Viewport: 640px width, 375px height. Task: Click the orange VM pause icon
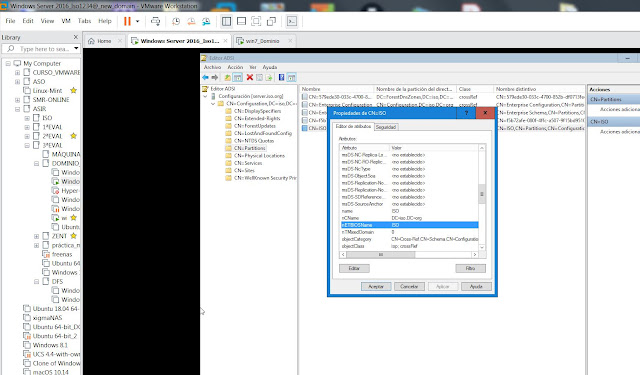click(127, 21)
